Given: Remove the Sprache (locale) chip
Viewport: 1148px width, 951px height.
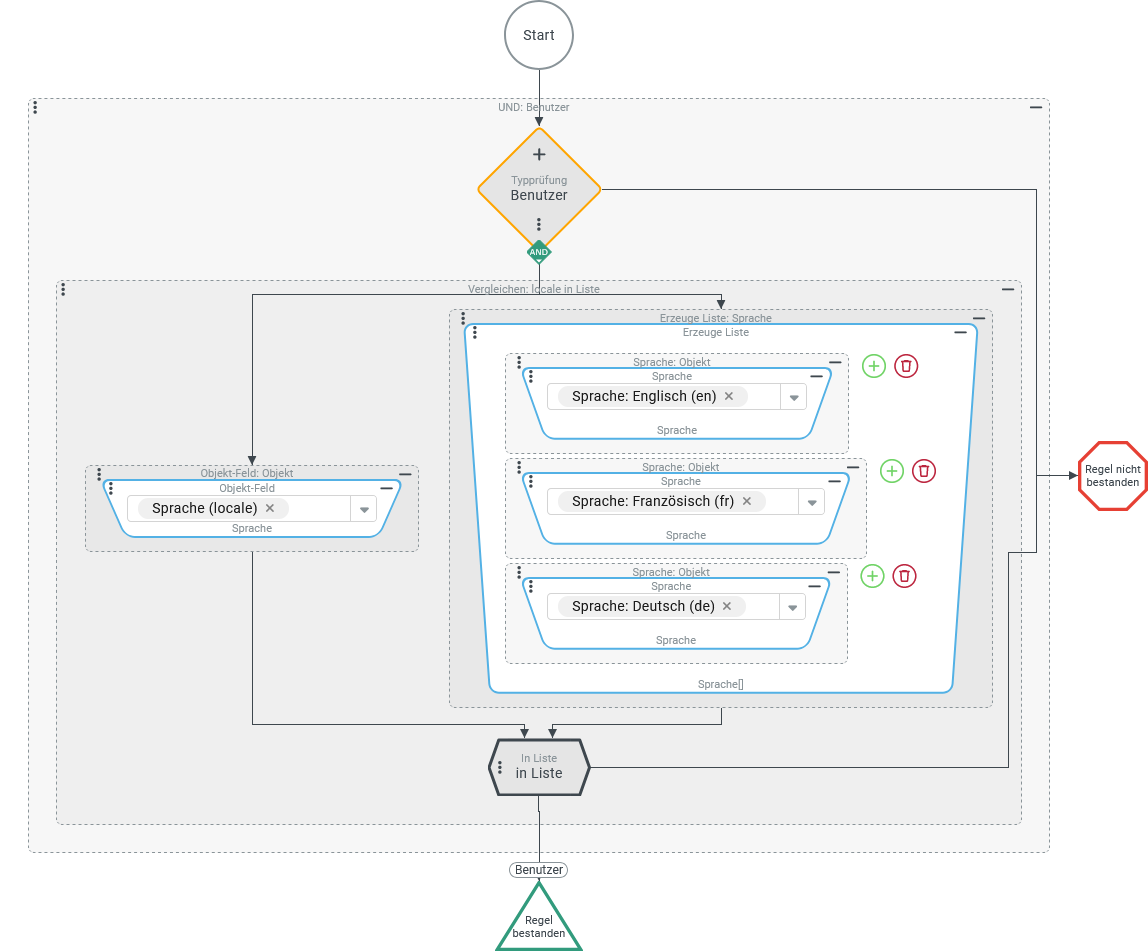Looking at the screenshot, I should click(270, 508).
